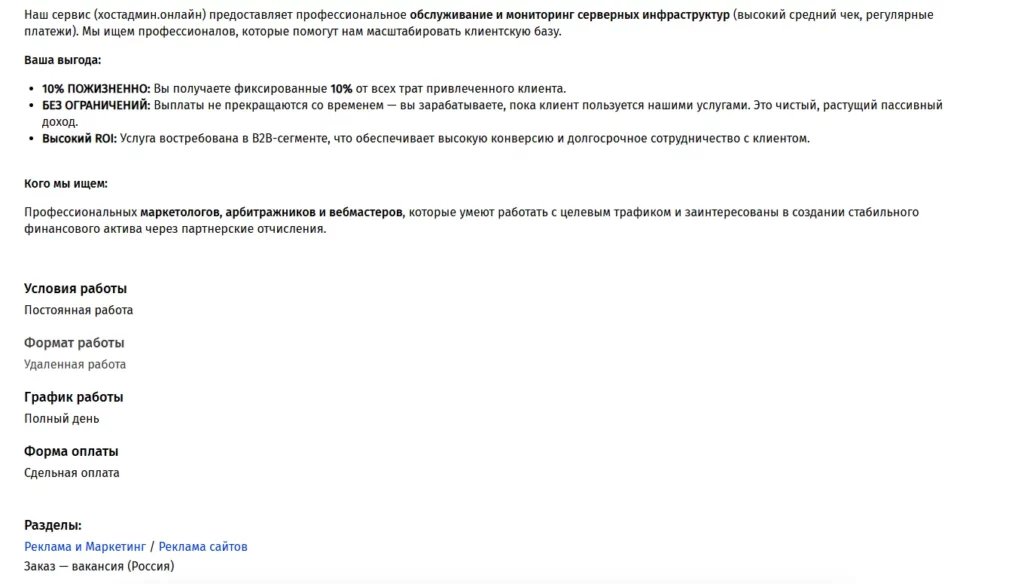Viewport: 1024px width, 584px height.
Task: Select the "Сдельная оплата" value text
Action: [x=71, y=473]
